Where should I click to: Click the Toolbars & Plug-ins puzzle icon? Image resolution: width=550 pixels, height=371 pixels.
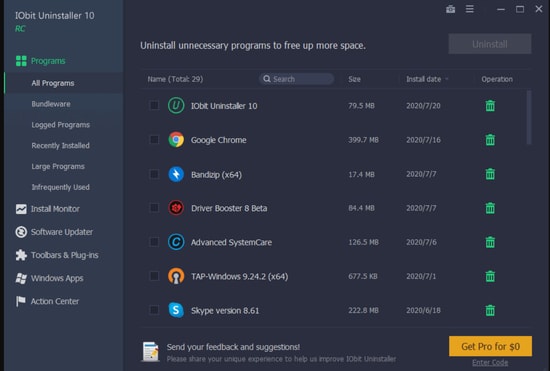21,255
